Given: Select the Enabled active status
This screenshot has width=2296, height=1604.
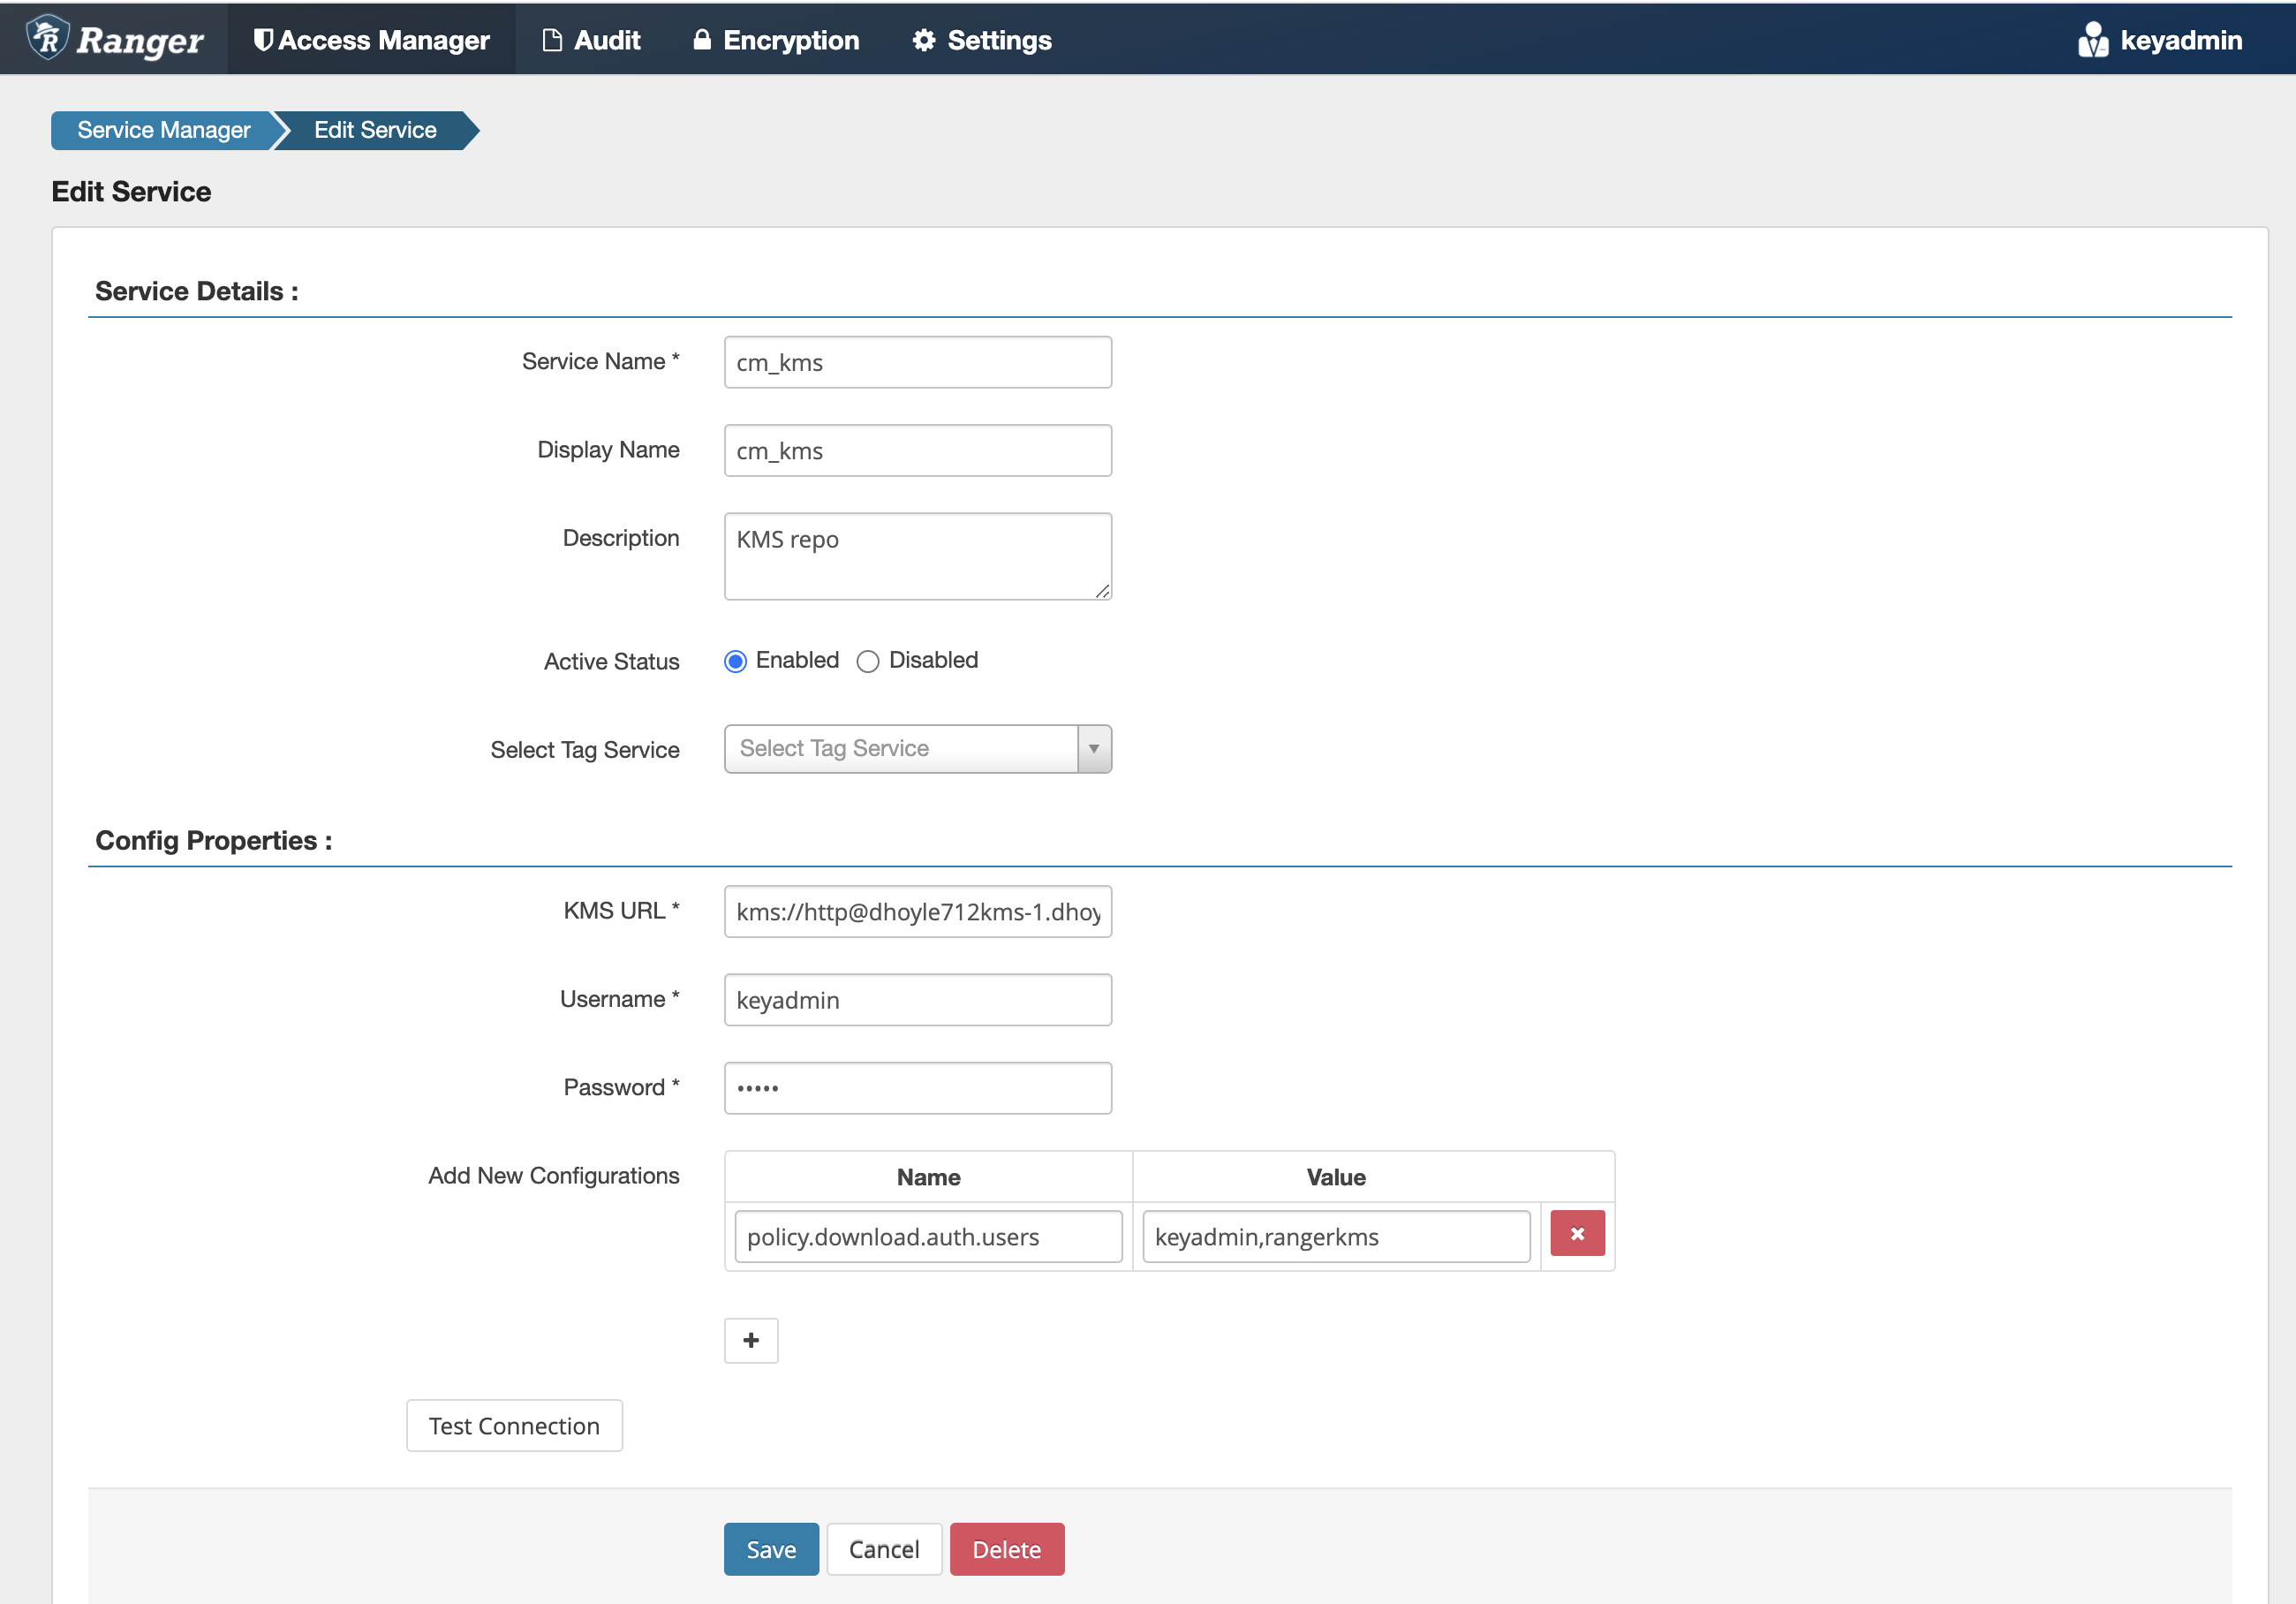Looking at the screenshot, I should tap(735, 661).
